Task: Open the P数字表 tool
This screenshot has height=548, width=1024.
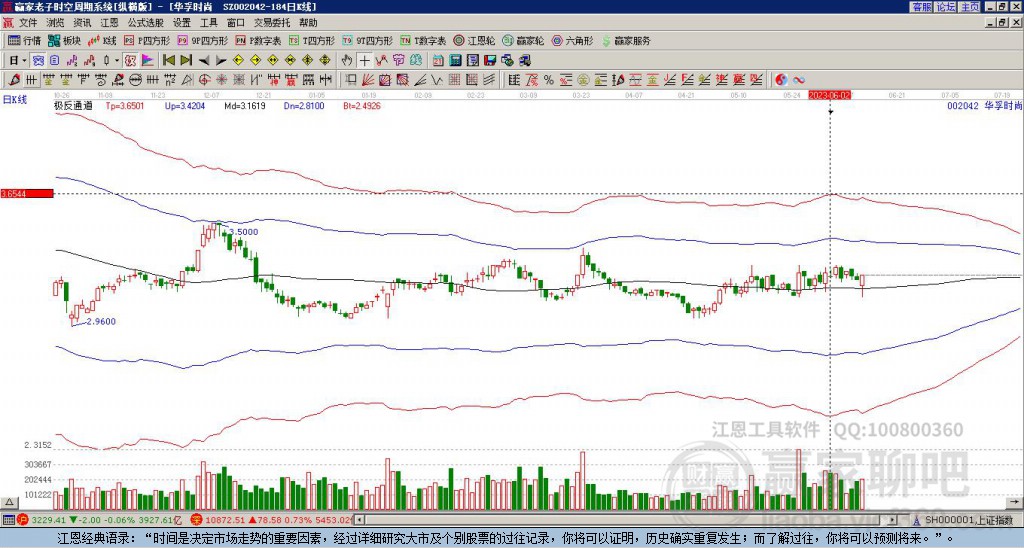Action: (258, 40)
